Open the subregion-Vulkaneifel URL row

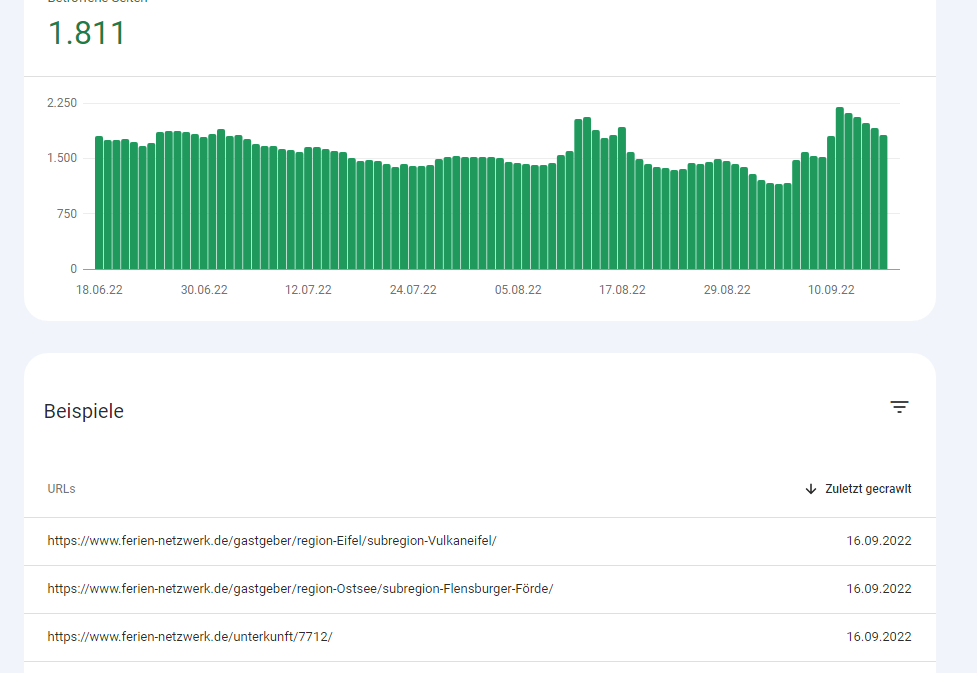point(272,541)
